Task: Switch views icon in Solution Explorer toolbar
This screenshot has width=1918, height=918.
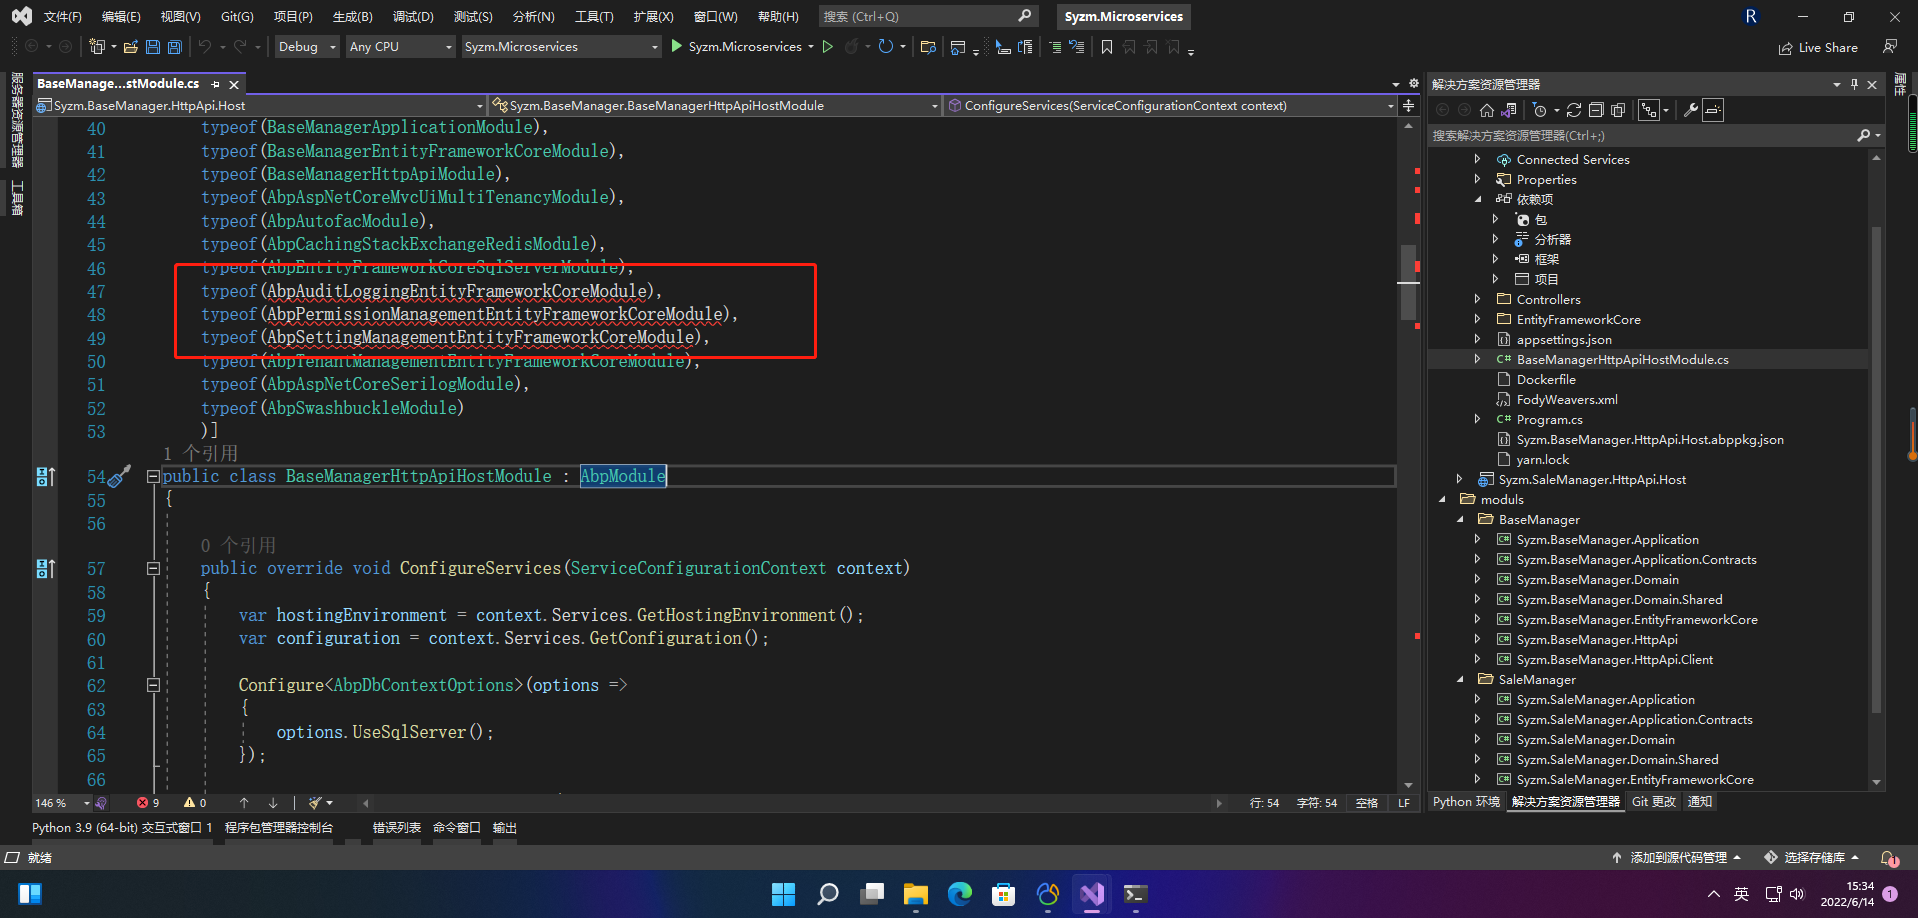Action: 1508,111
